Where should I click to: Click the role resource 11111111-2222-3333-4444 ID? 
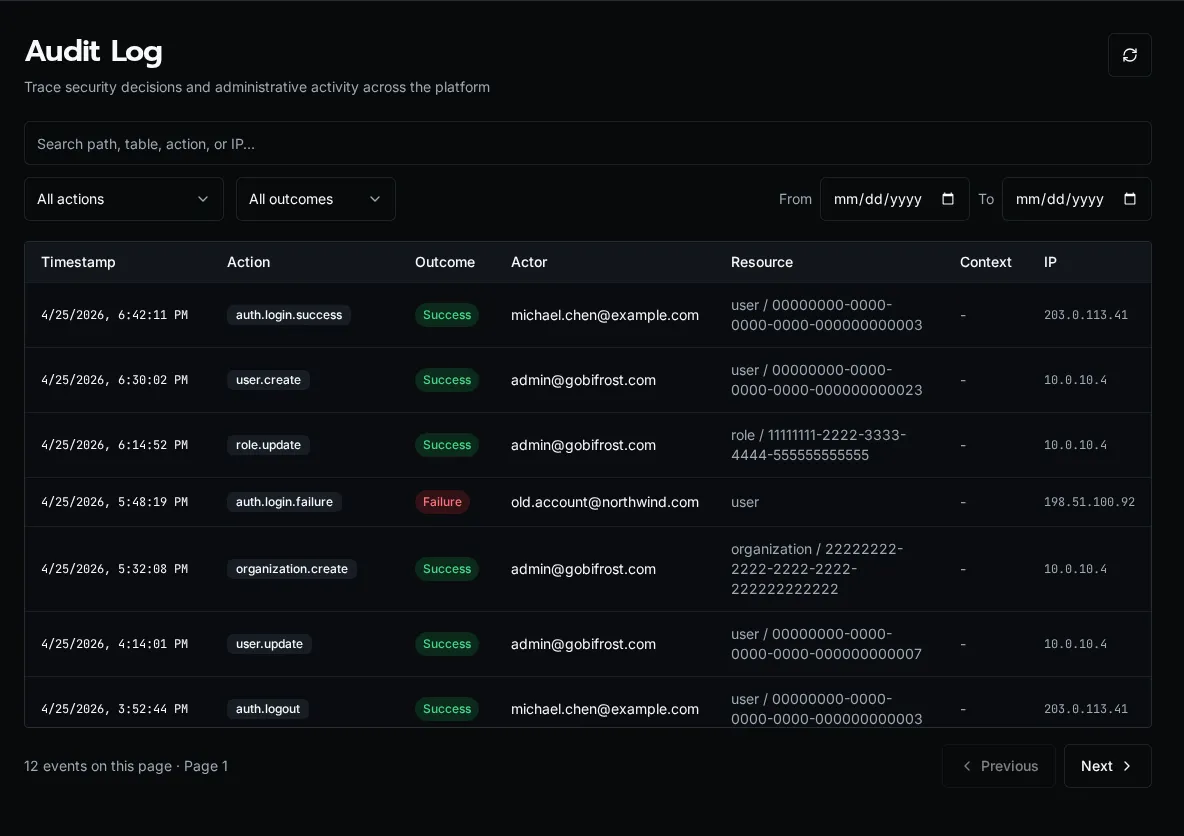pyautogui.click(x=818, y=445)
